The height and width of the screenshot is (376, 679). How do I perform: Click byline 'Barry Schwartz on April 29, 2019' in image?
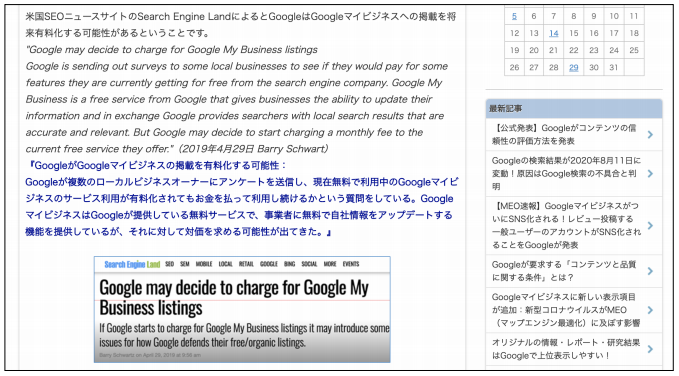(x=150, y=355)
